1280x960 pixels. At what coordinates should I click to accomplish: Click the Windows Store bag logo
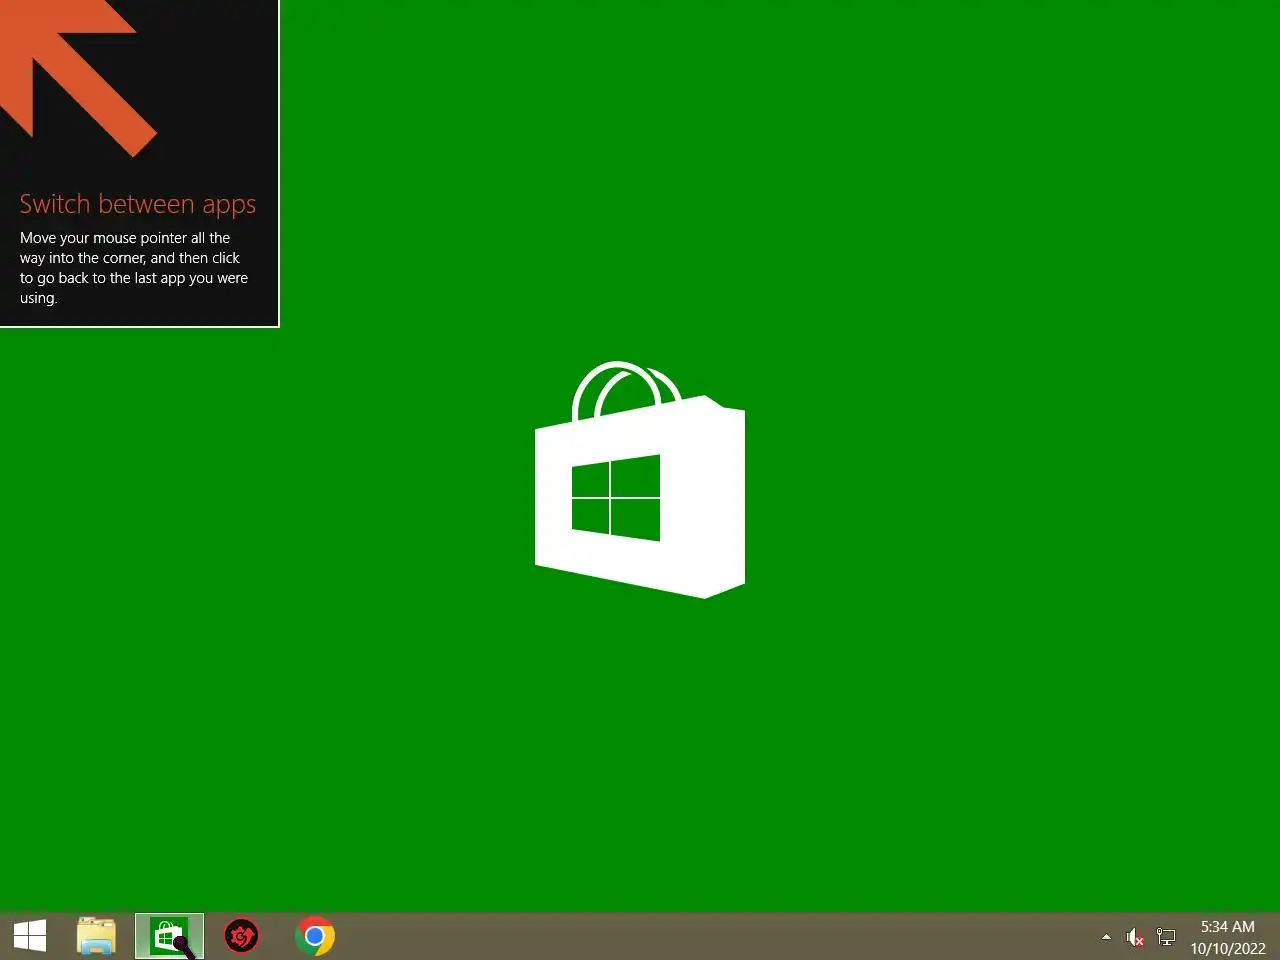click(640, 480)
